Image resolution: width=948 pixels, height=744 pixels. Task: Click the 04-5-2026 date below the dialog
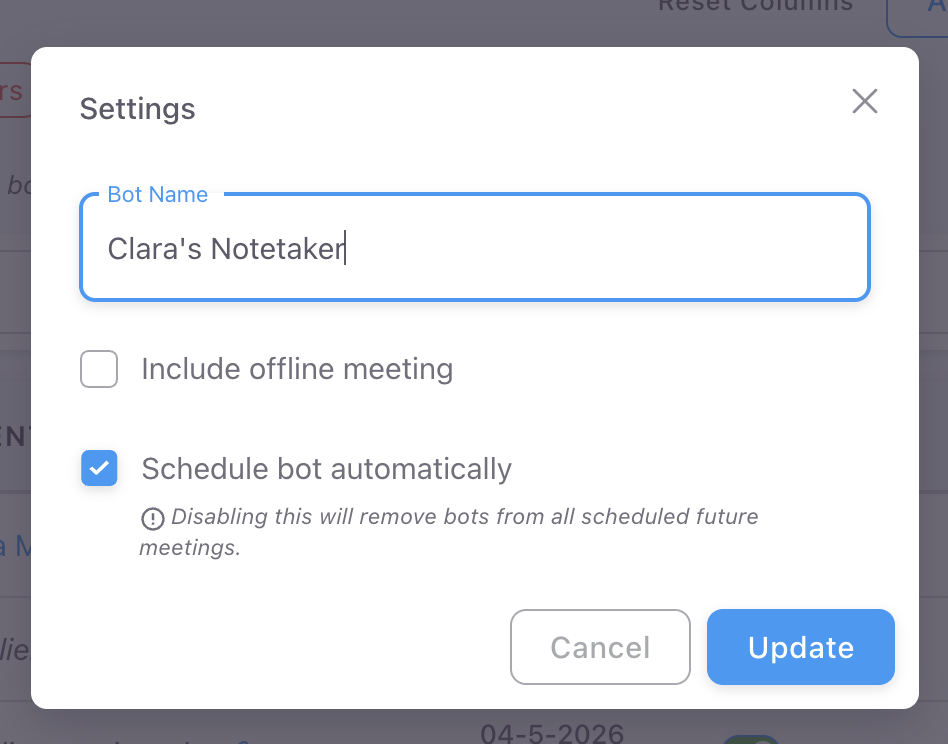pos(551,733)
